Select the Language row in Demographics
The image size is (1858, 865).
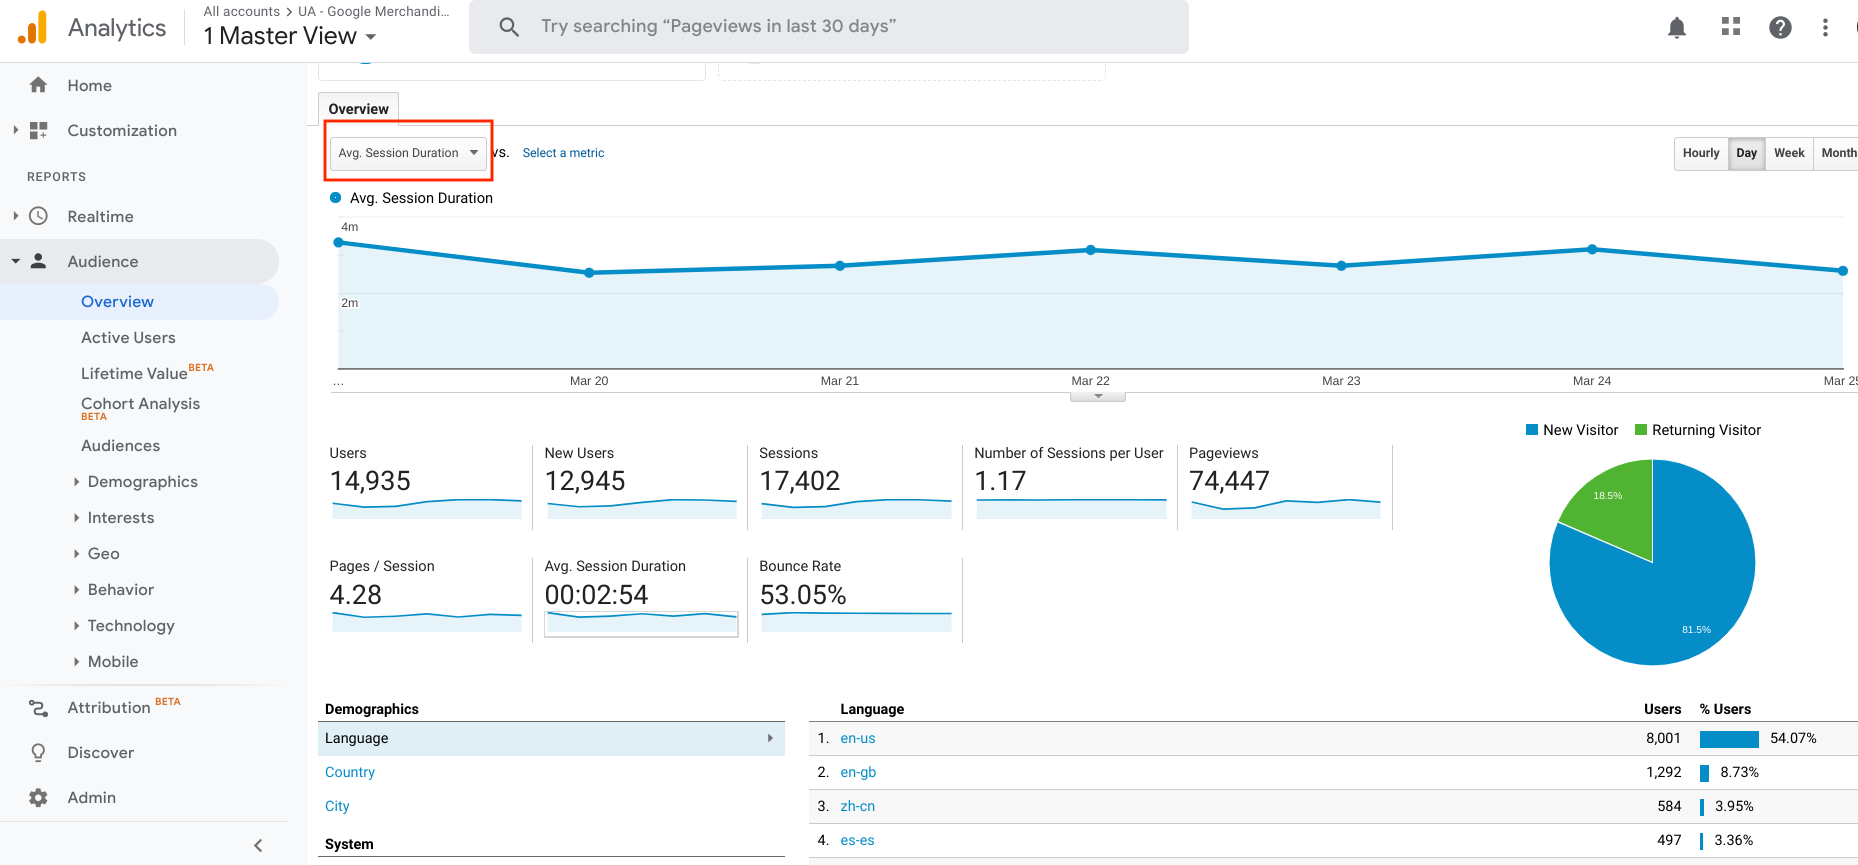(551, 738)
